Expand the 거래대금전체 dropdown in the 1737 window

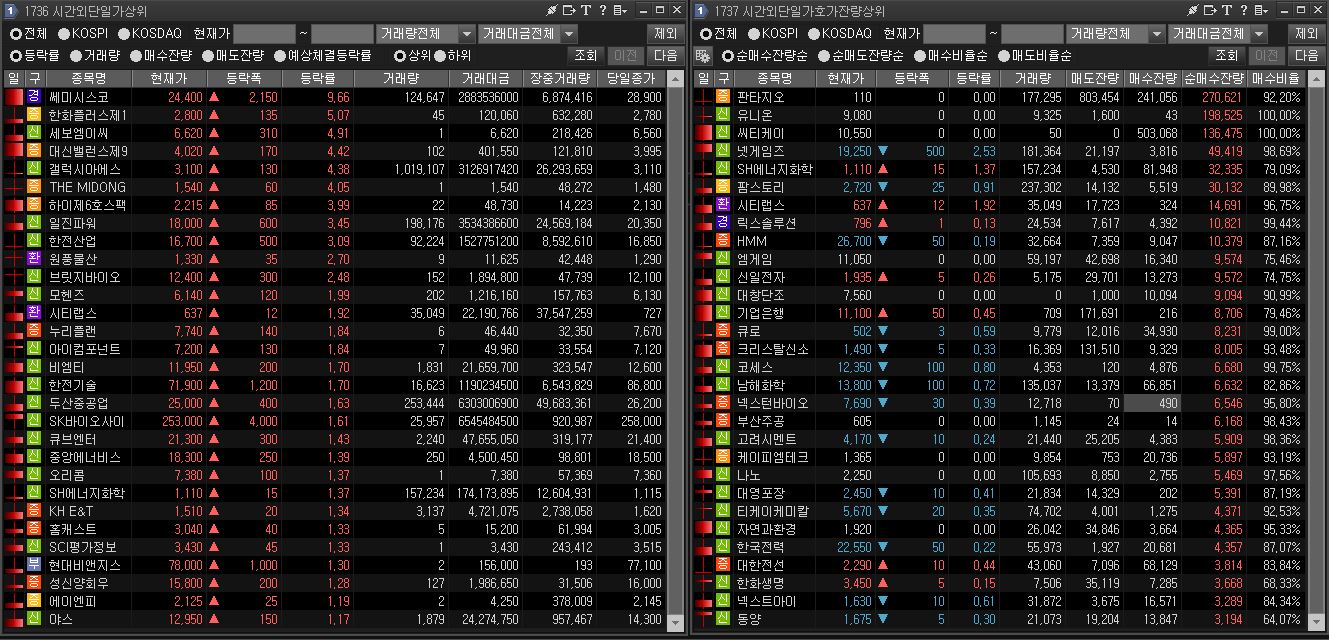(1259, 33)
